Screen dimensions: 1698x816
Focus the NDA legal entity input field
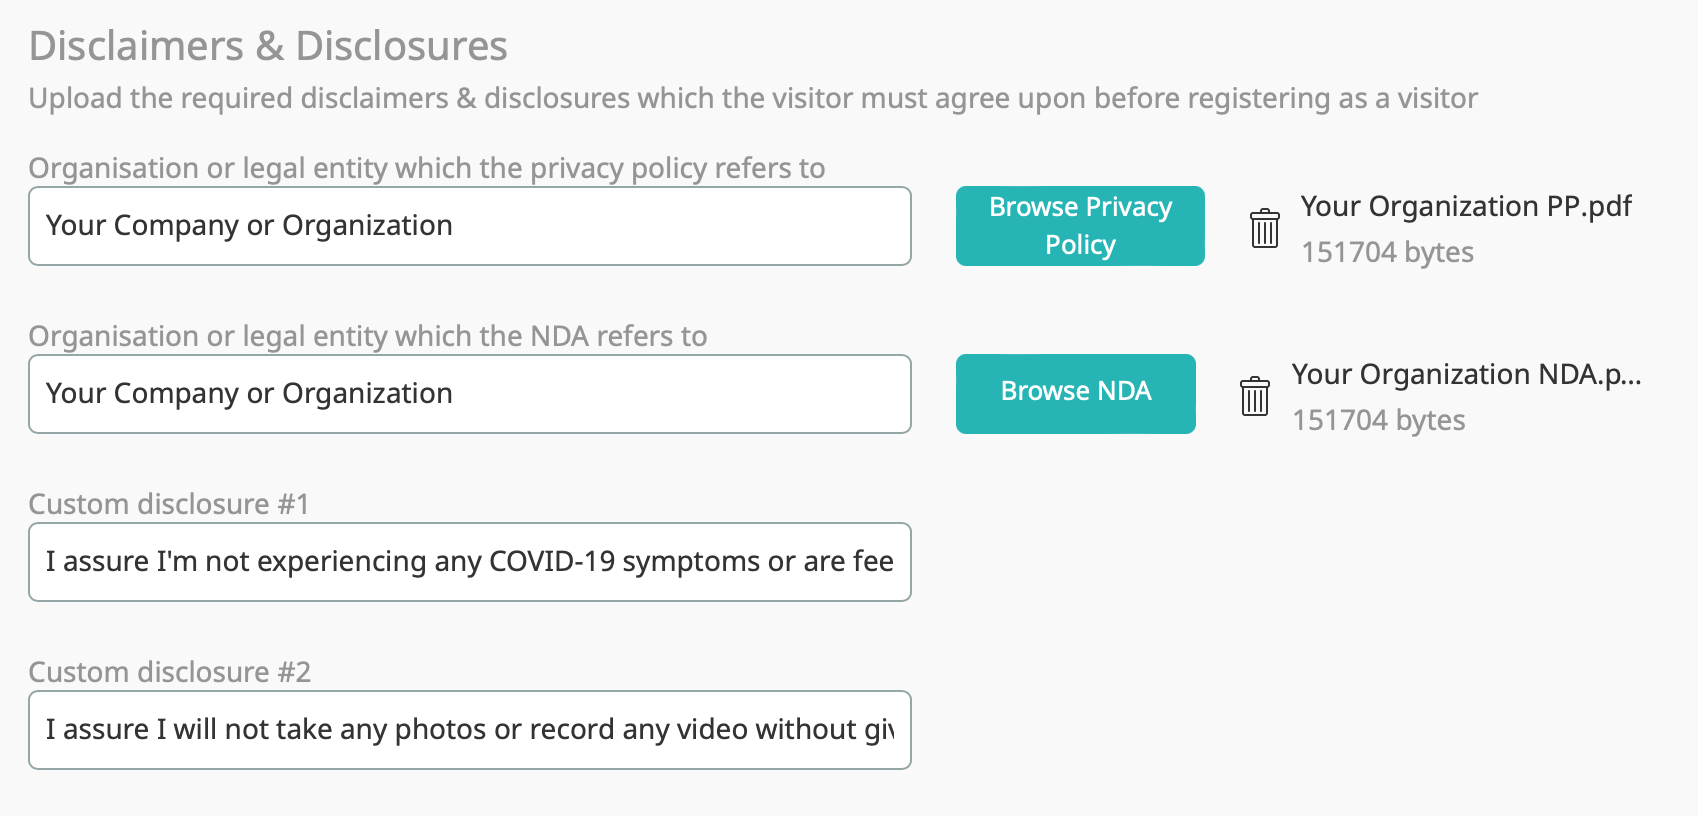pos(470,394)
